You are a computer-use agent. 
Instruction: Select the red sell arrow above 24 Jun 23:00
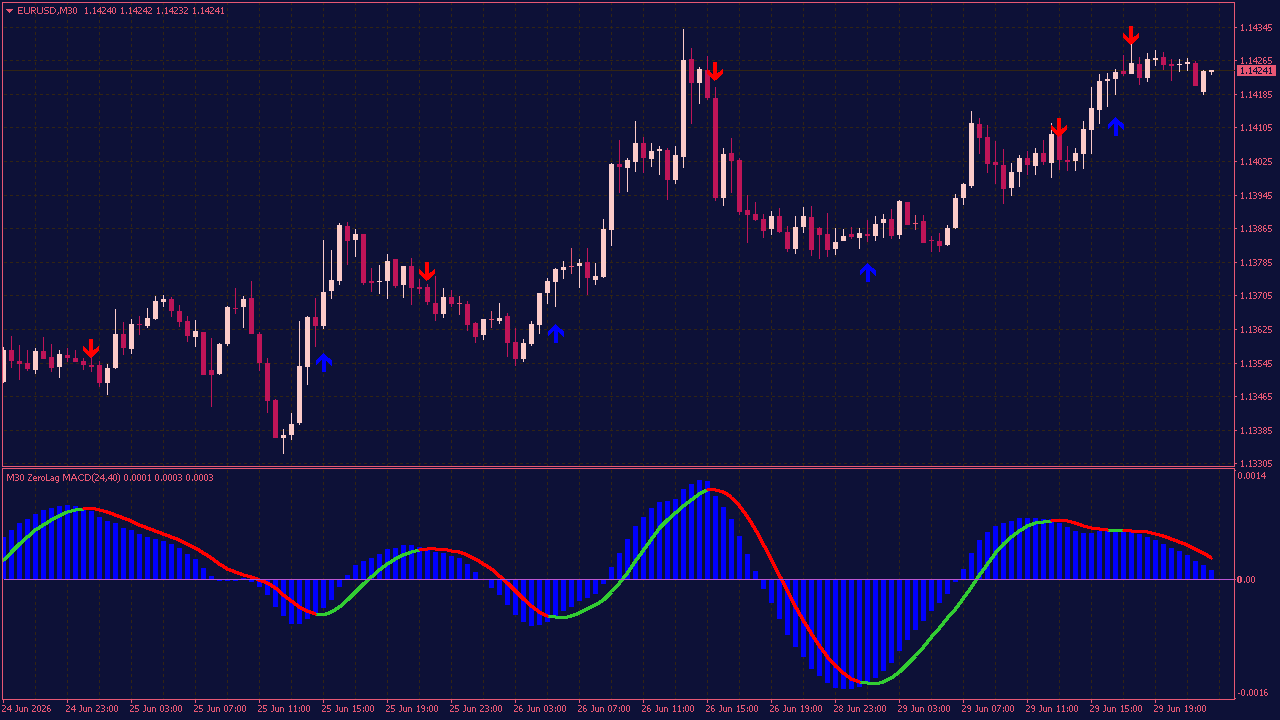point(91,349)
